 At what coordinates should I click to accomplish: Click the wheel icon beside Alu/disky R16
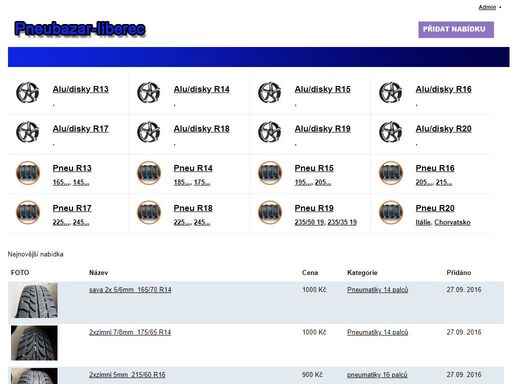point(391,92)
